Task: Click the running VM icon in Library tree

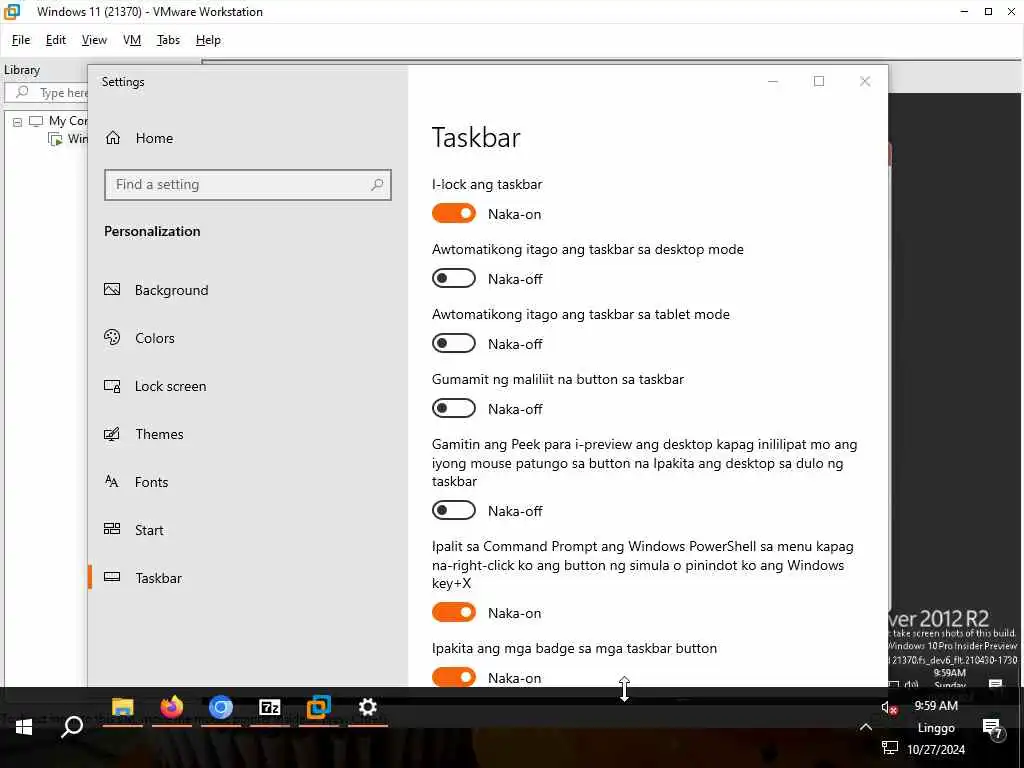Action: (x=56, y=139)
